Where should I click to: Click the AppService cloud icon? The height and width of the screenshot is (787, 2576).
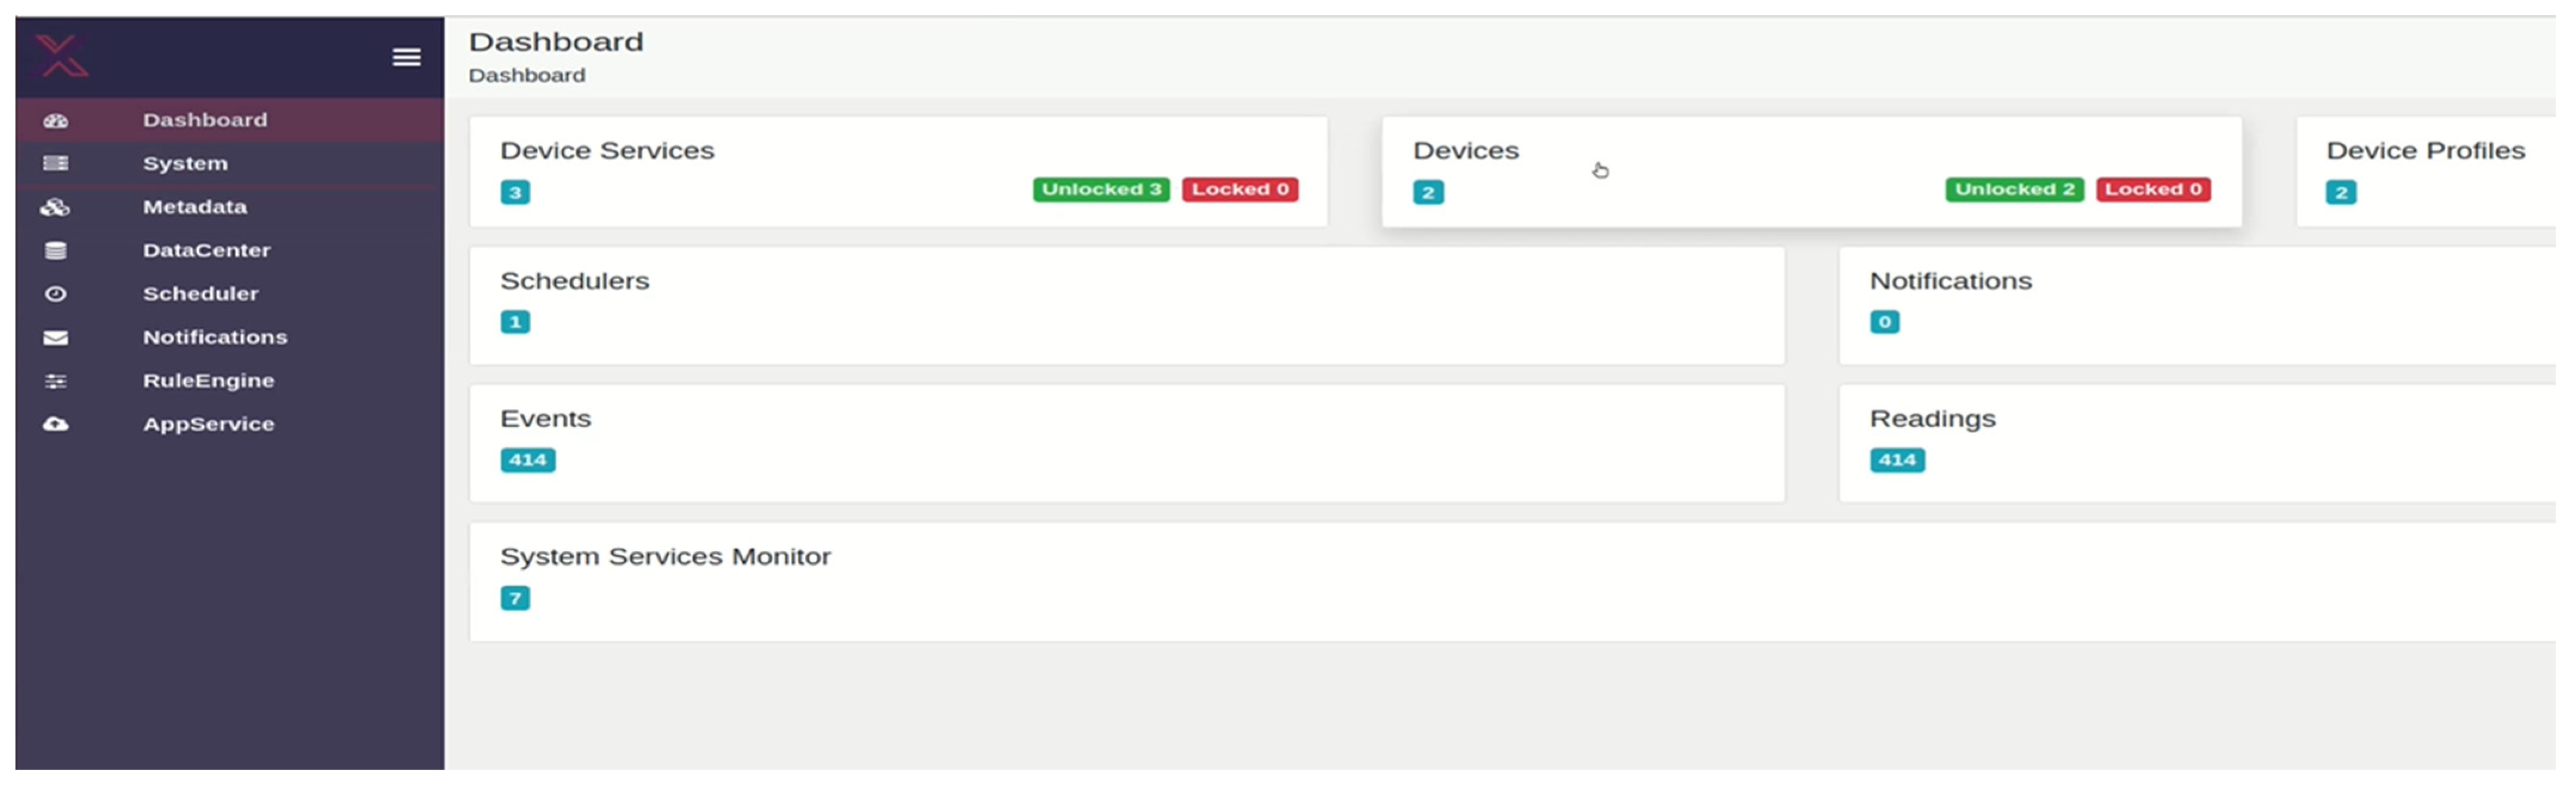[56, 424]
